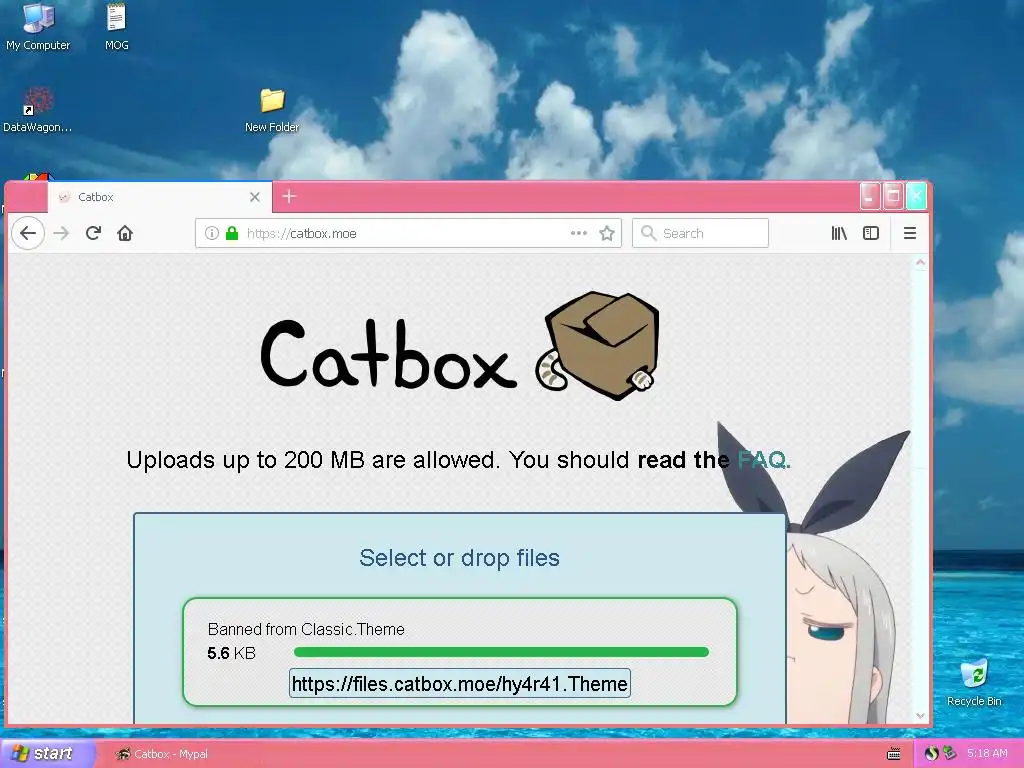Minimize the Mypal browser window
This screenshot has height=768, width=1024.
point(870,196)
